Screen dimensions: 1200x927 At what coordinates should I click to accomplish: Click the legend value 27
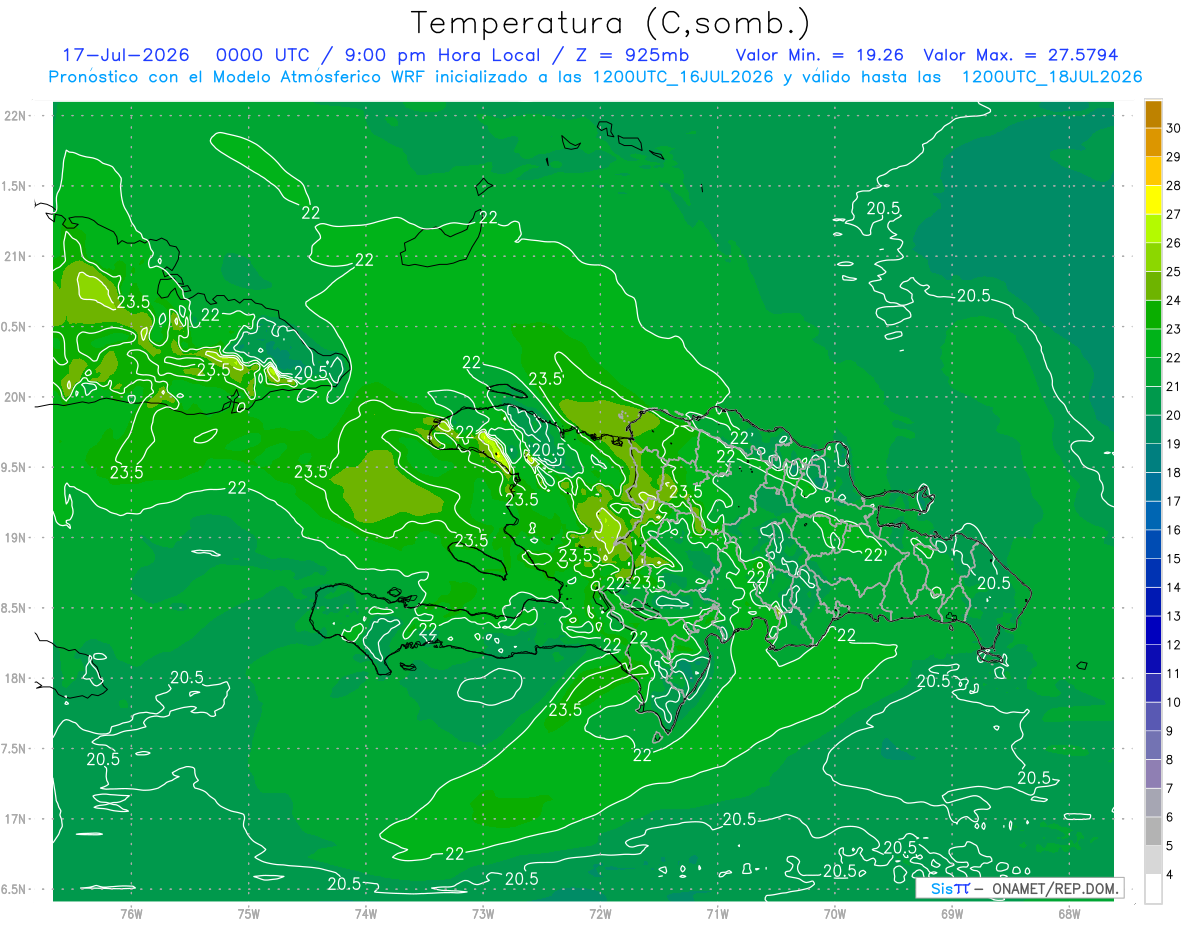click(x=1174, y=214)
